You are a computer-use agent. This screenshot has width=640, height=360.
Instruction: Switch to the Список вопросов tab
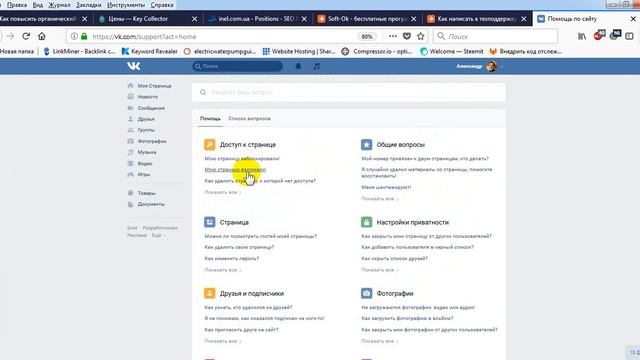(249, 118)
